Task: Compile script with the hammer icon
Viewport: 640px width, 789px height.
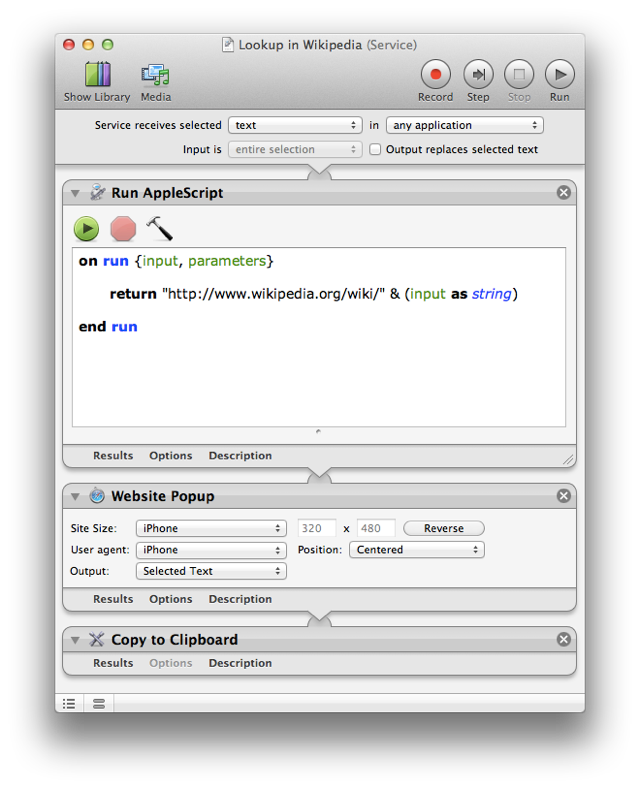Action: (x=159, y=229)
